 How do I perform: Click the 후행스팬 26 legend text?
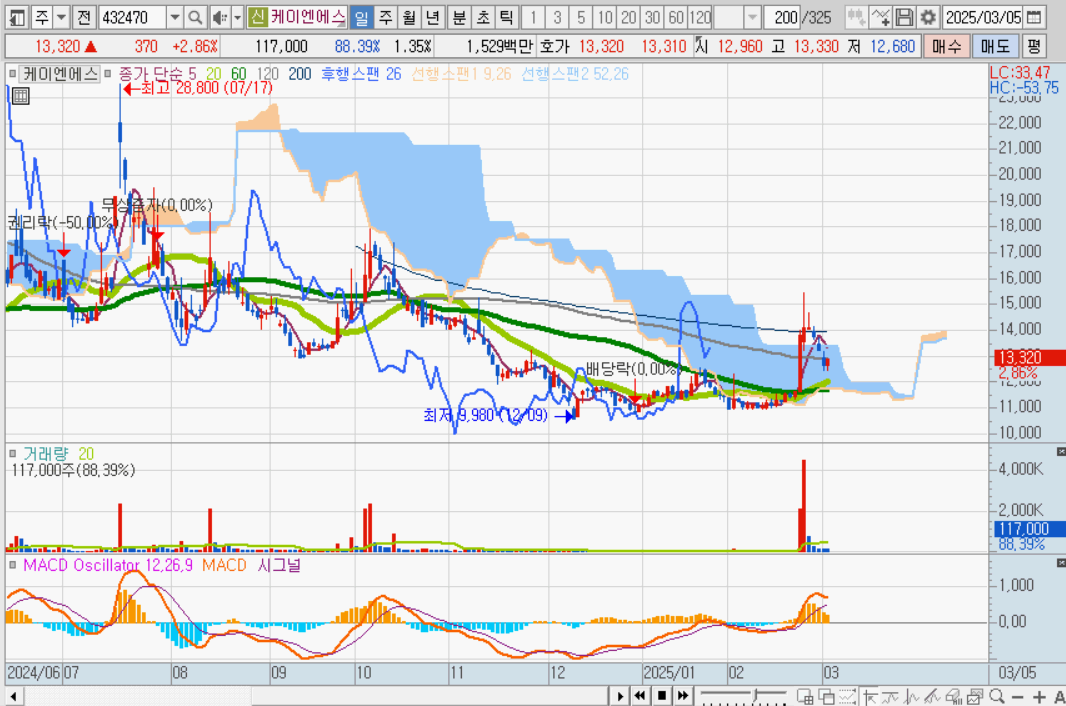click(361, 73)
